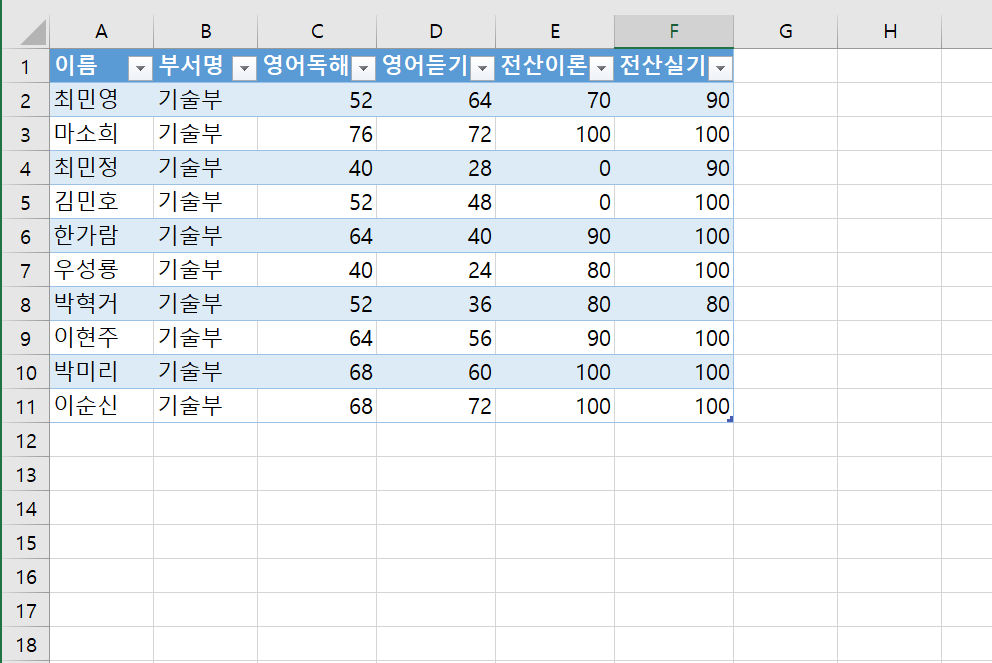Click the Select All corner triangle
Image resolution: width=992 pixels, height=663 pixels.
tap(34, 33)
